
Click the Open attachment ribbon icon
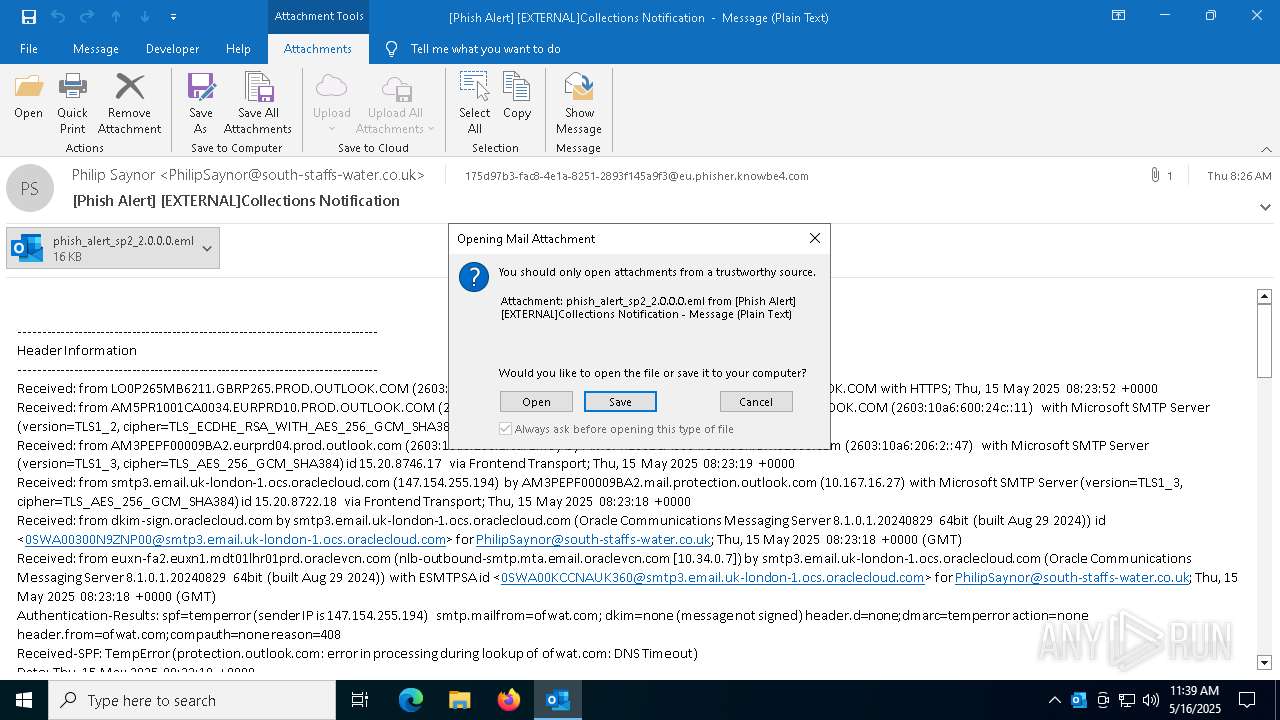click(29, 97)
